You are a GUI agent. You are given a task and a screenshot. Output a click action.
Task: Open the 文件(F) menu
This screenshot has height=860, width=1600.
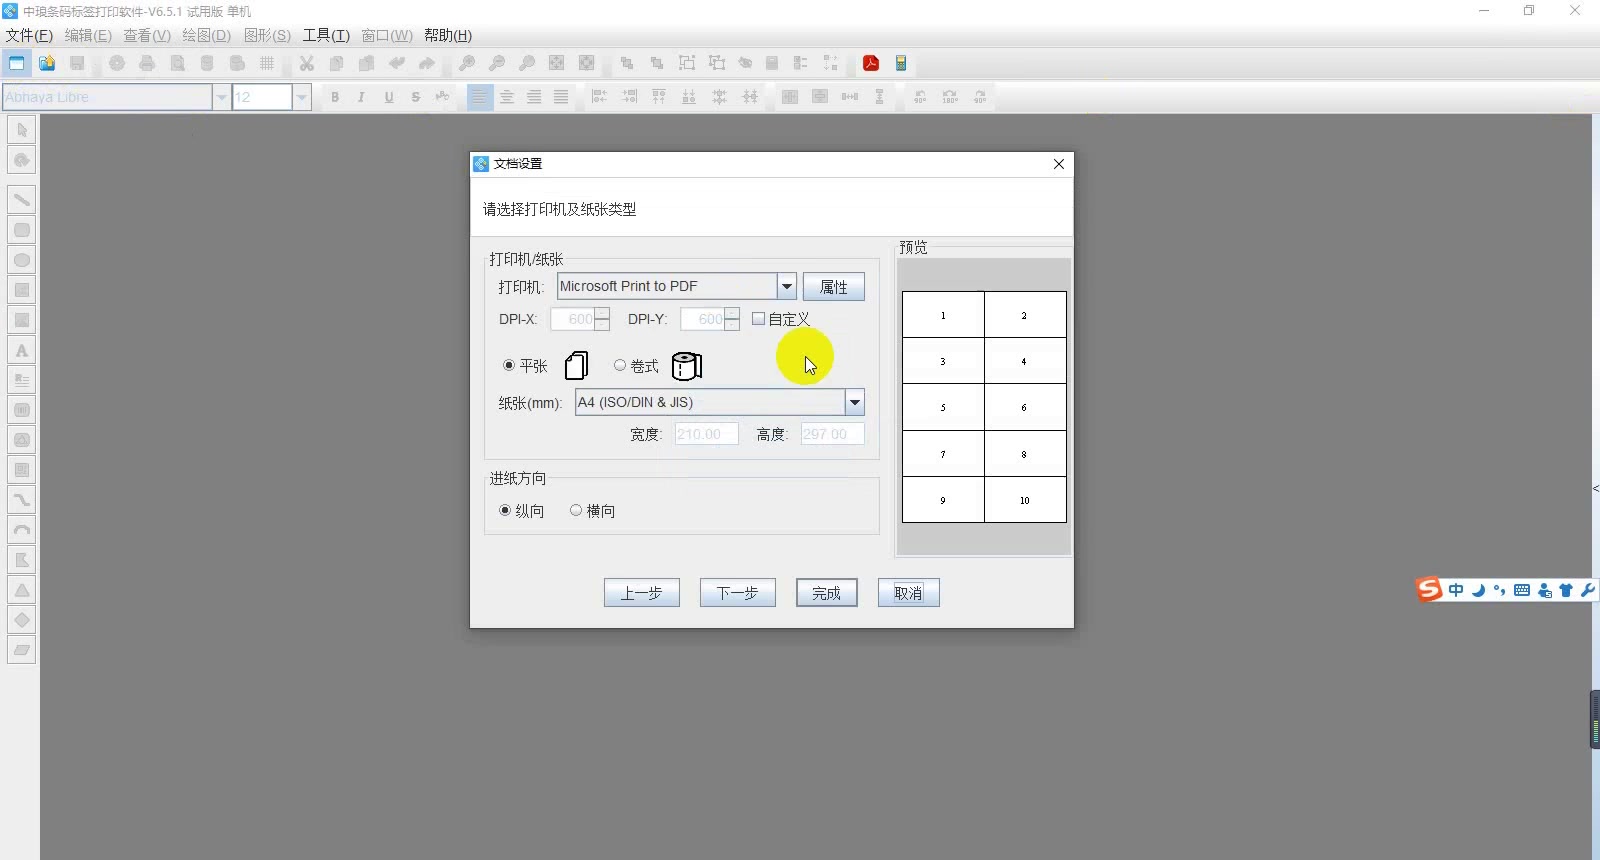pyautogui.click(x=29, y=35)
